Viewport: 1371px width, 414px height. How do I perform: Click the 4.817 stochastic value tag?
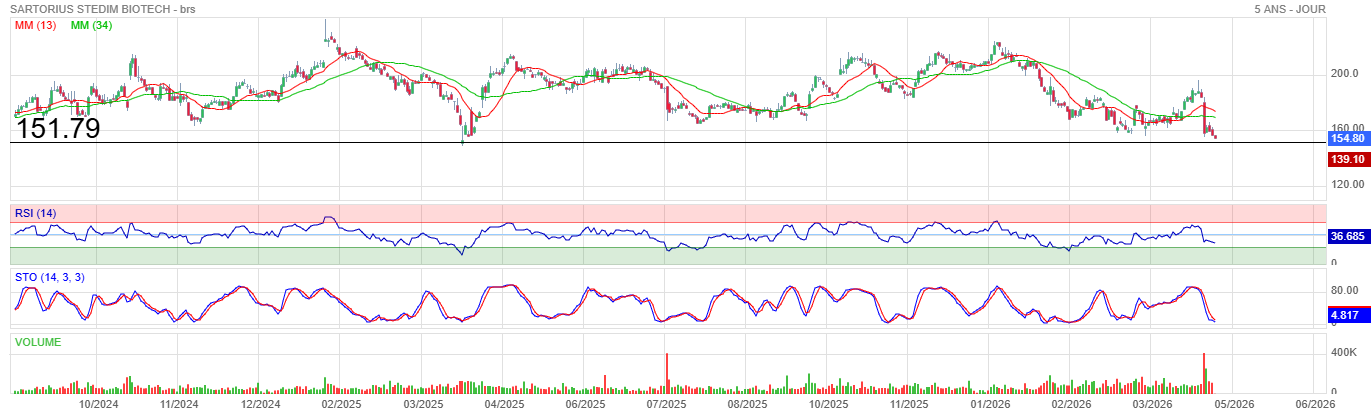(x=1345, y=315)
